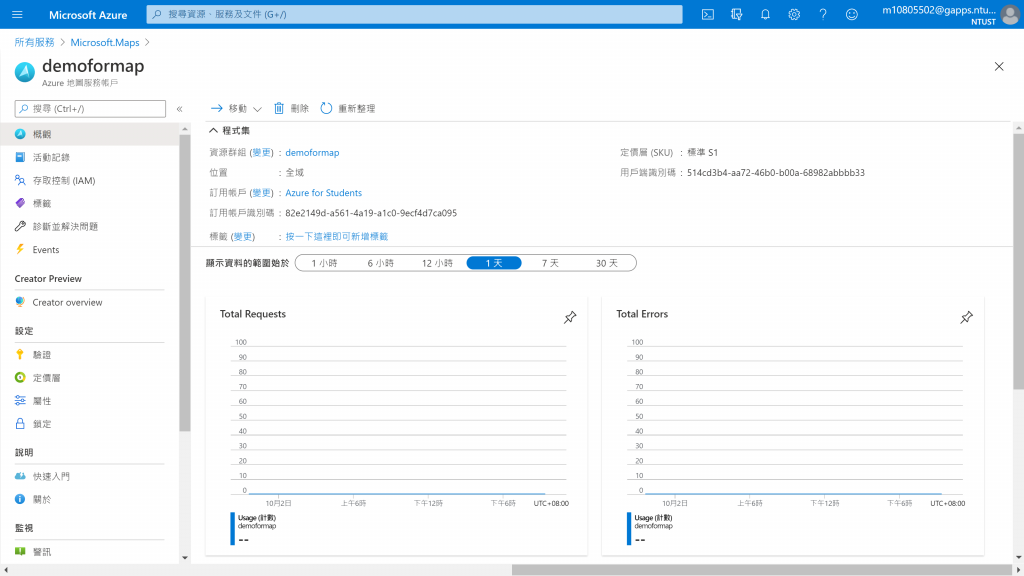Select the 30 天 time range
The height and width of the screenshot is (576, 1024).
607,263
